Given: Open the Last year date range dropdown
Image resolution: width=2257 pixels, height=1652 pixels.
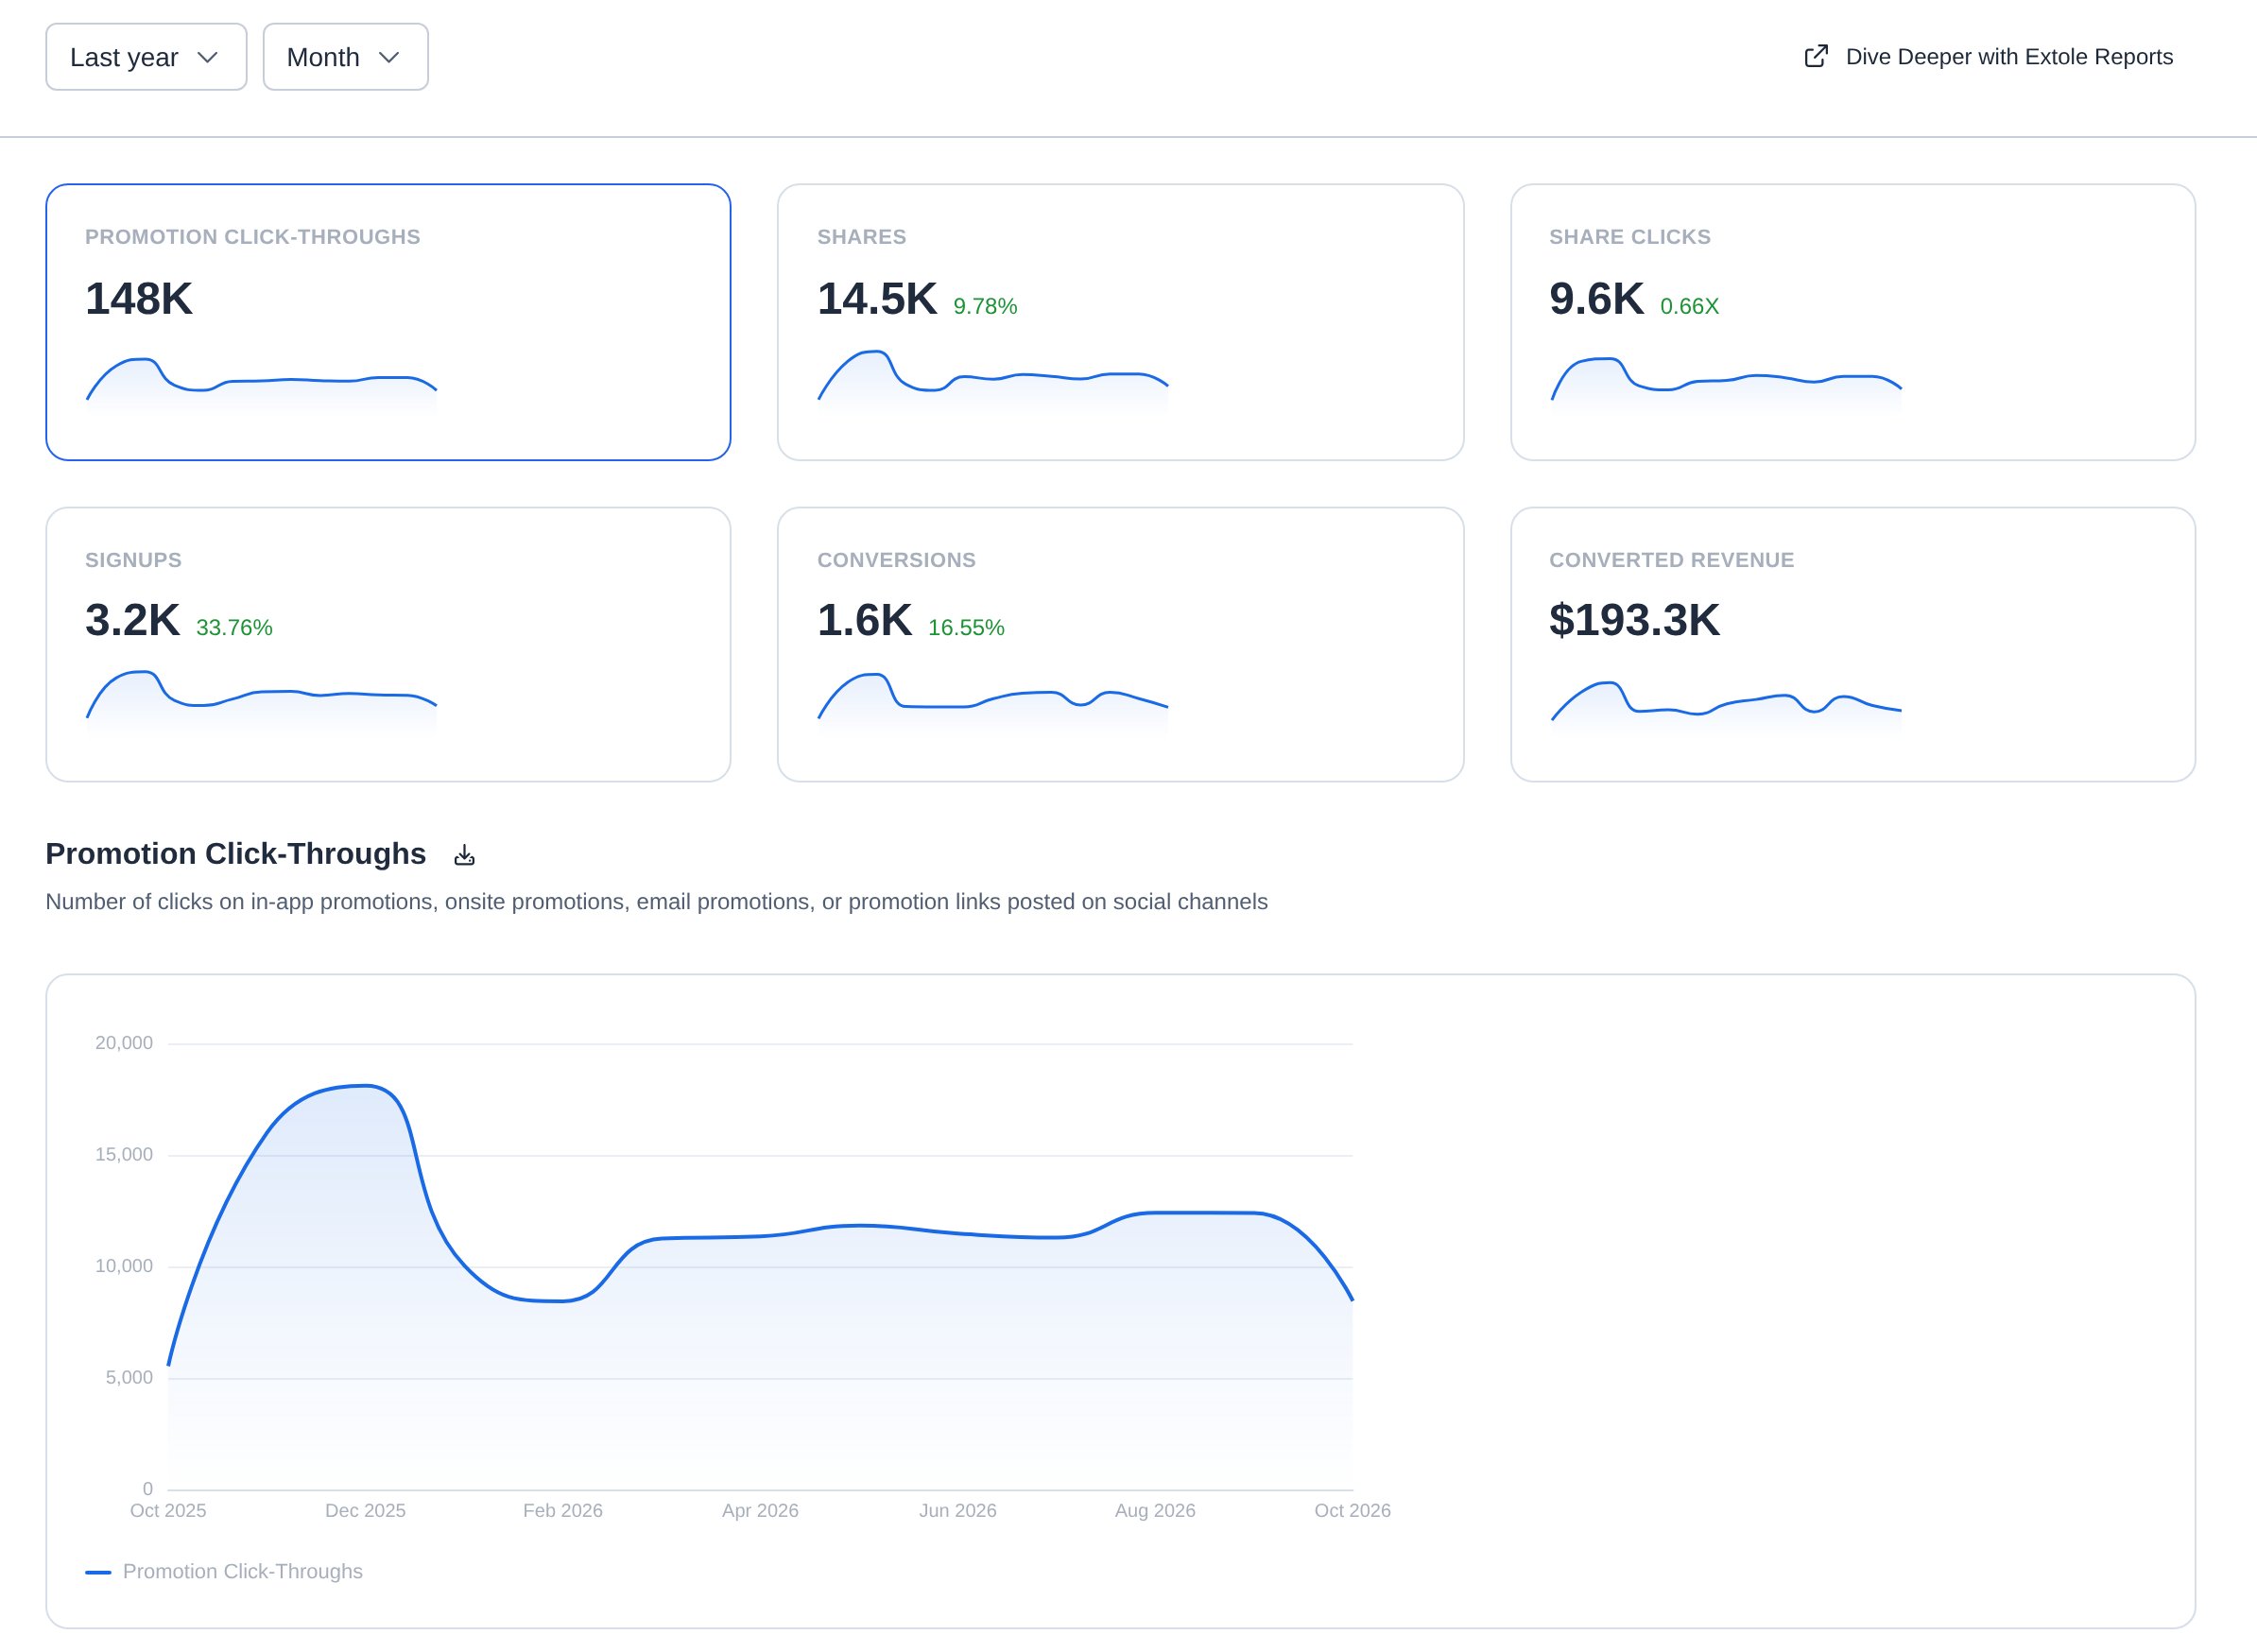Looking at the screenshot, I should tap(146, 57).
